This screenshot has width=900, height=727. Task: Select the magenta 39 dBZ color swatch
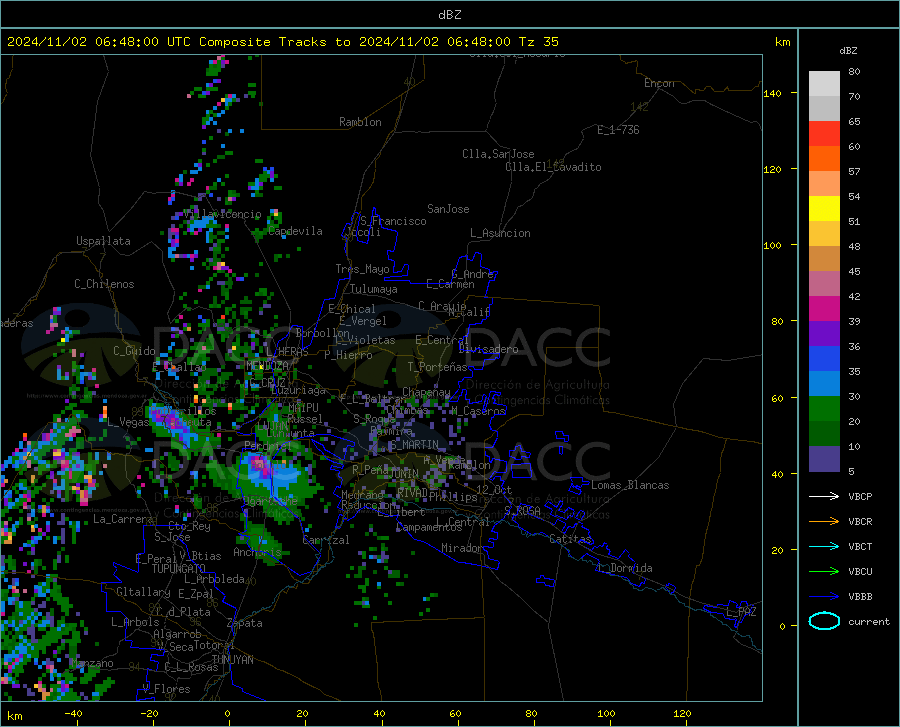[824, 309]
